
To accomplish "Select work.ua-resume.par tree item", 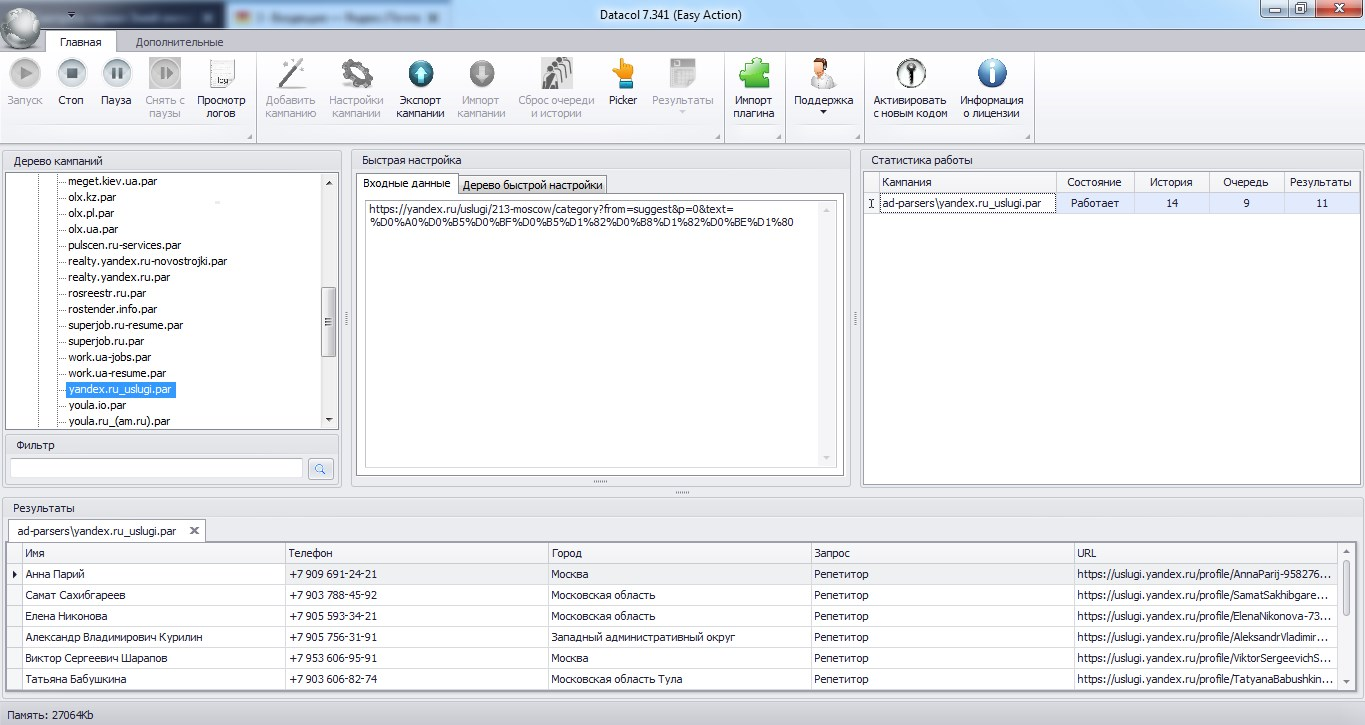I will [x=116, y=373].
